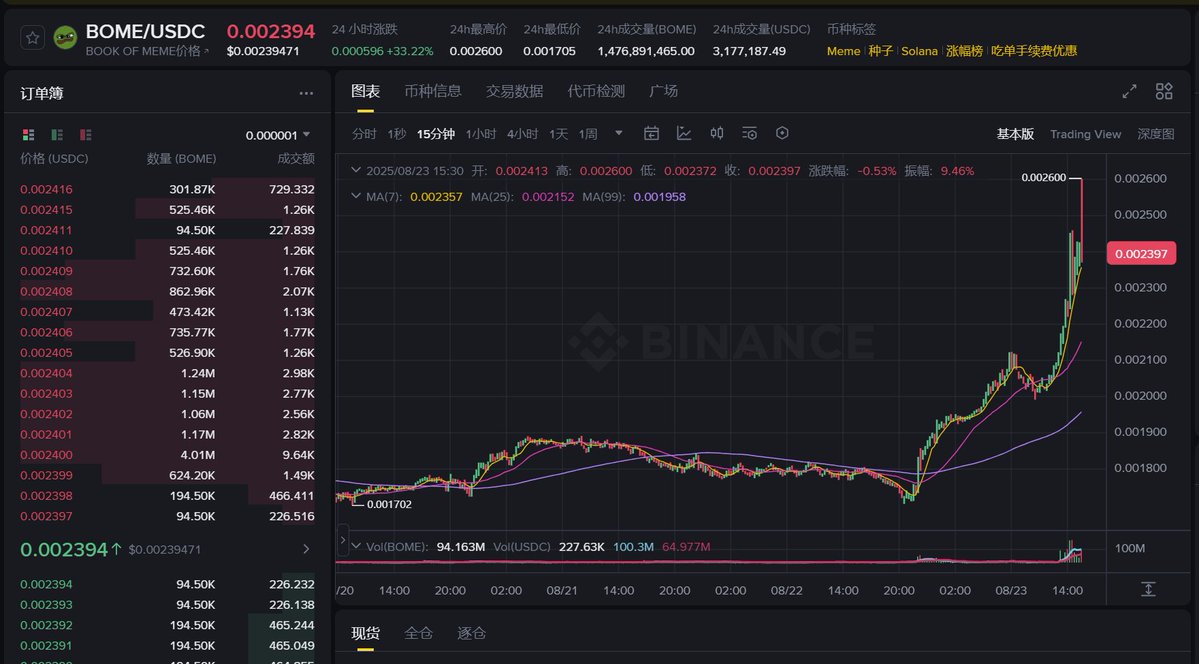Select the 全仓 cross margin tab
1199x664 pixels.
point(418,633)
